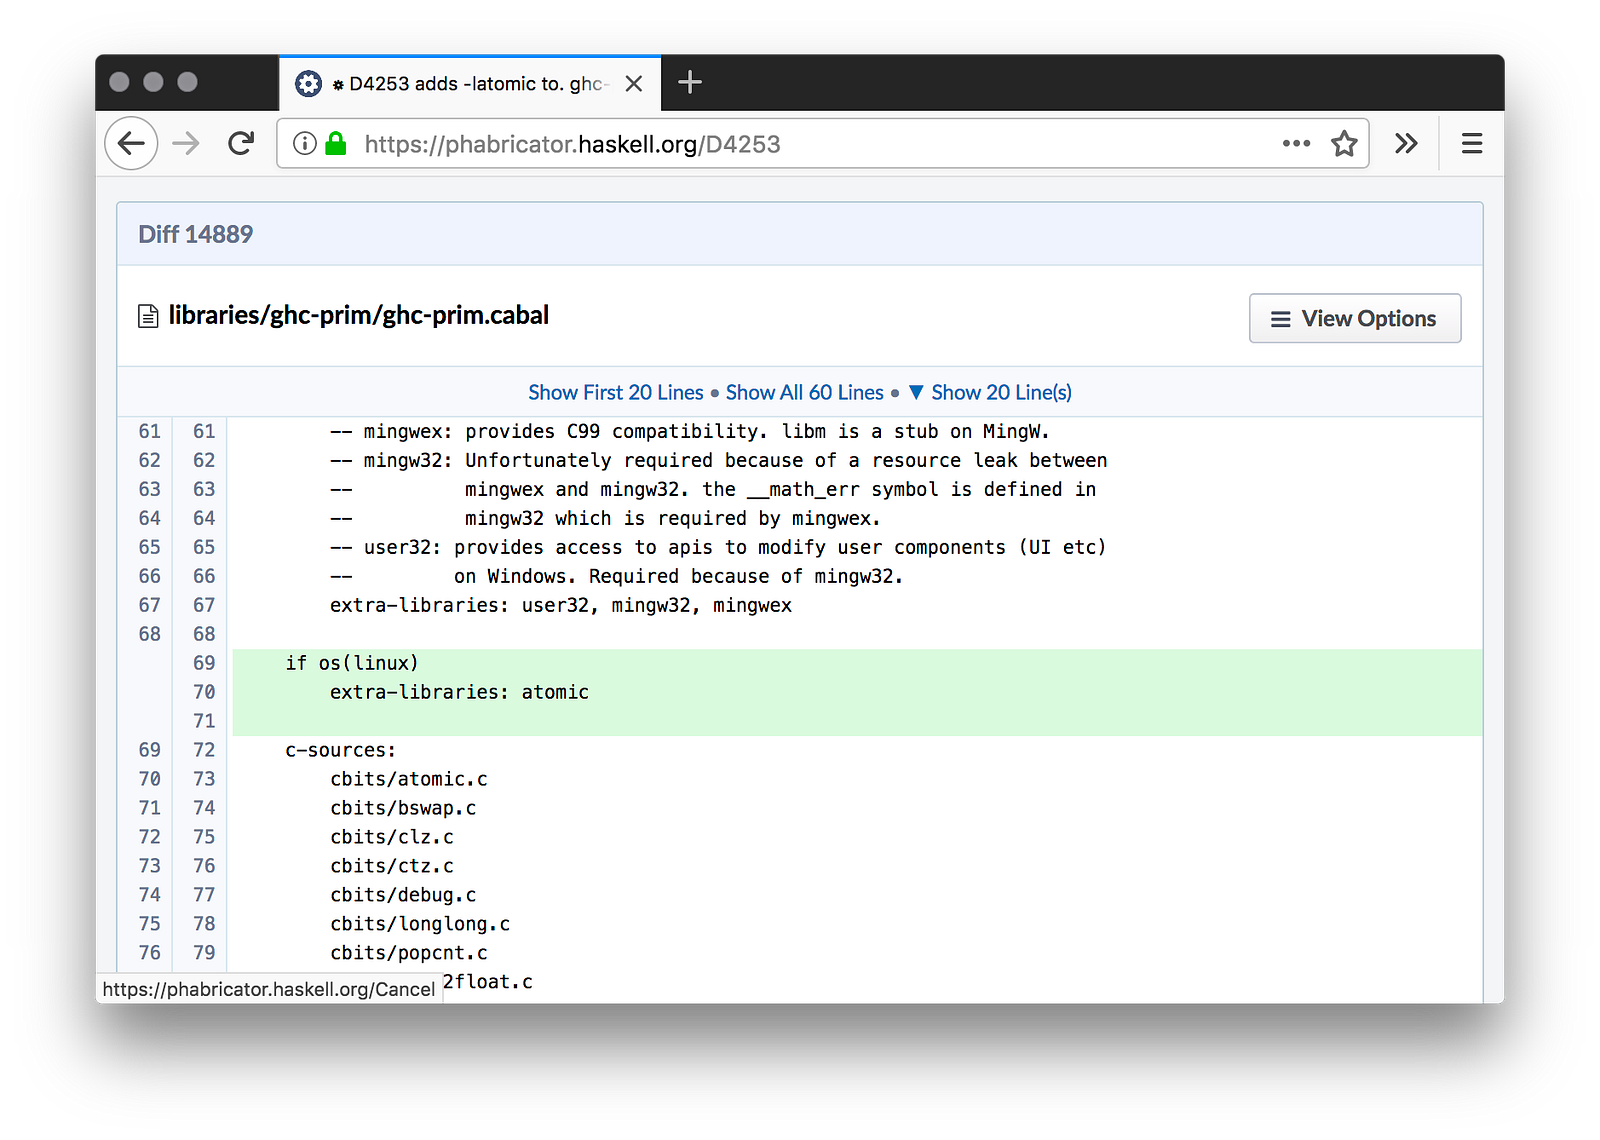This screenshot has width=1600, height=1140.
Task: Click Show All 60 Lines link
Action: tap(804, 393)
